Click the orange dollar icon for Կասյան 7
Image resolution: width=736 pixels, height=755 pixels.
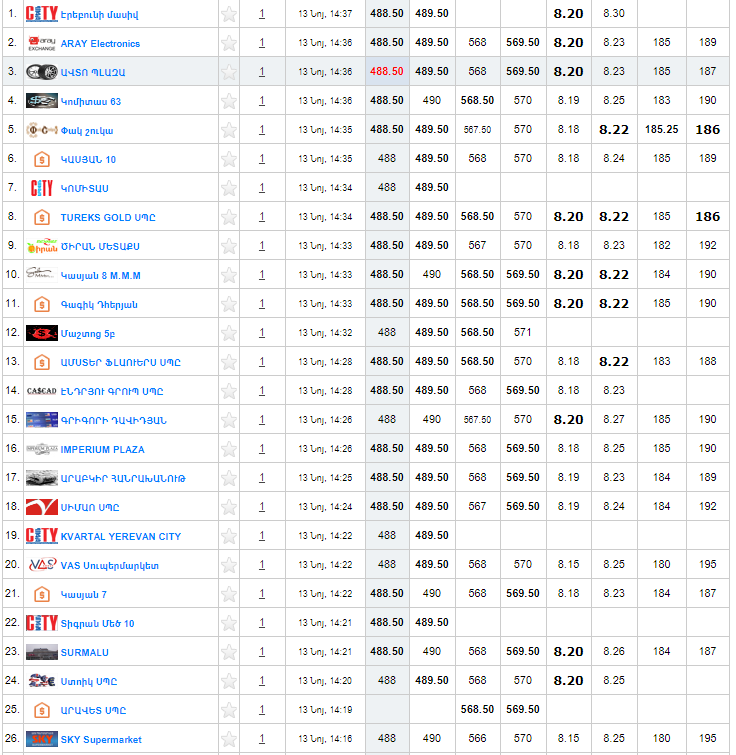(42, 594)
